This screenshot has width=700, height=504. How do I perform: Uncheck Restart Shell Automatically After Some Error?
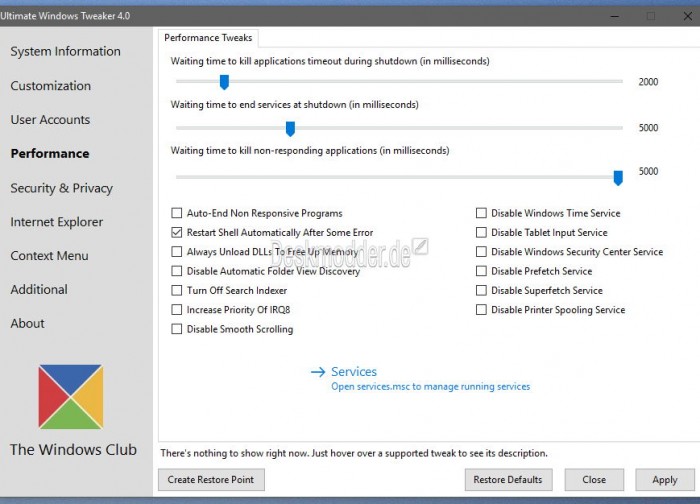(x=177, y=232)
